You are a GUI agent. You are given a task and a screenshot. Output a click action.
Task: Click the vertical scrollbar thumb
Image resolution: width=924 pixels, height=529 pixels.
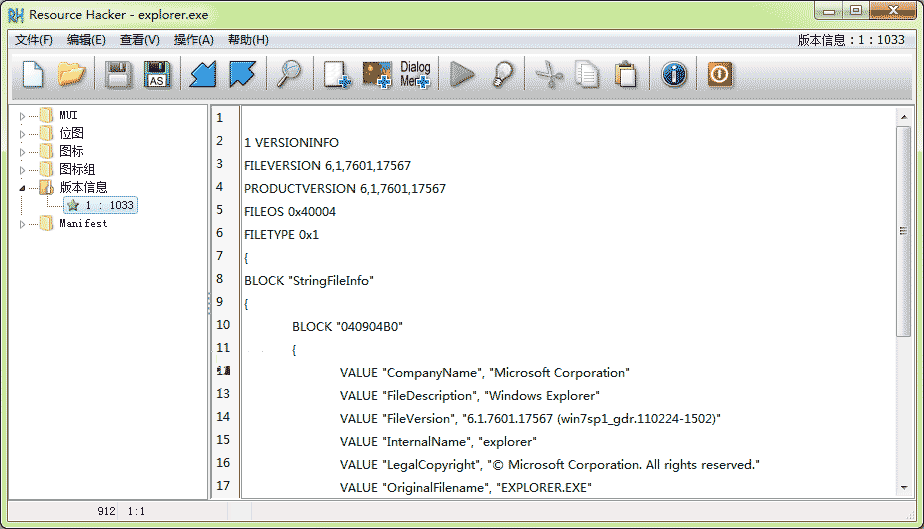tap(904, 231)
